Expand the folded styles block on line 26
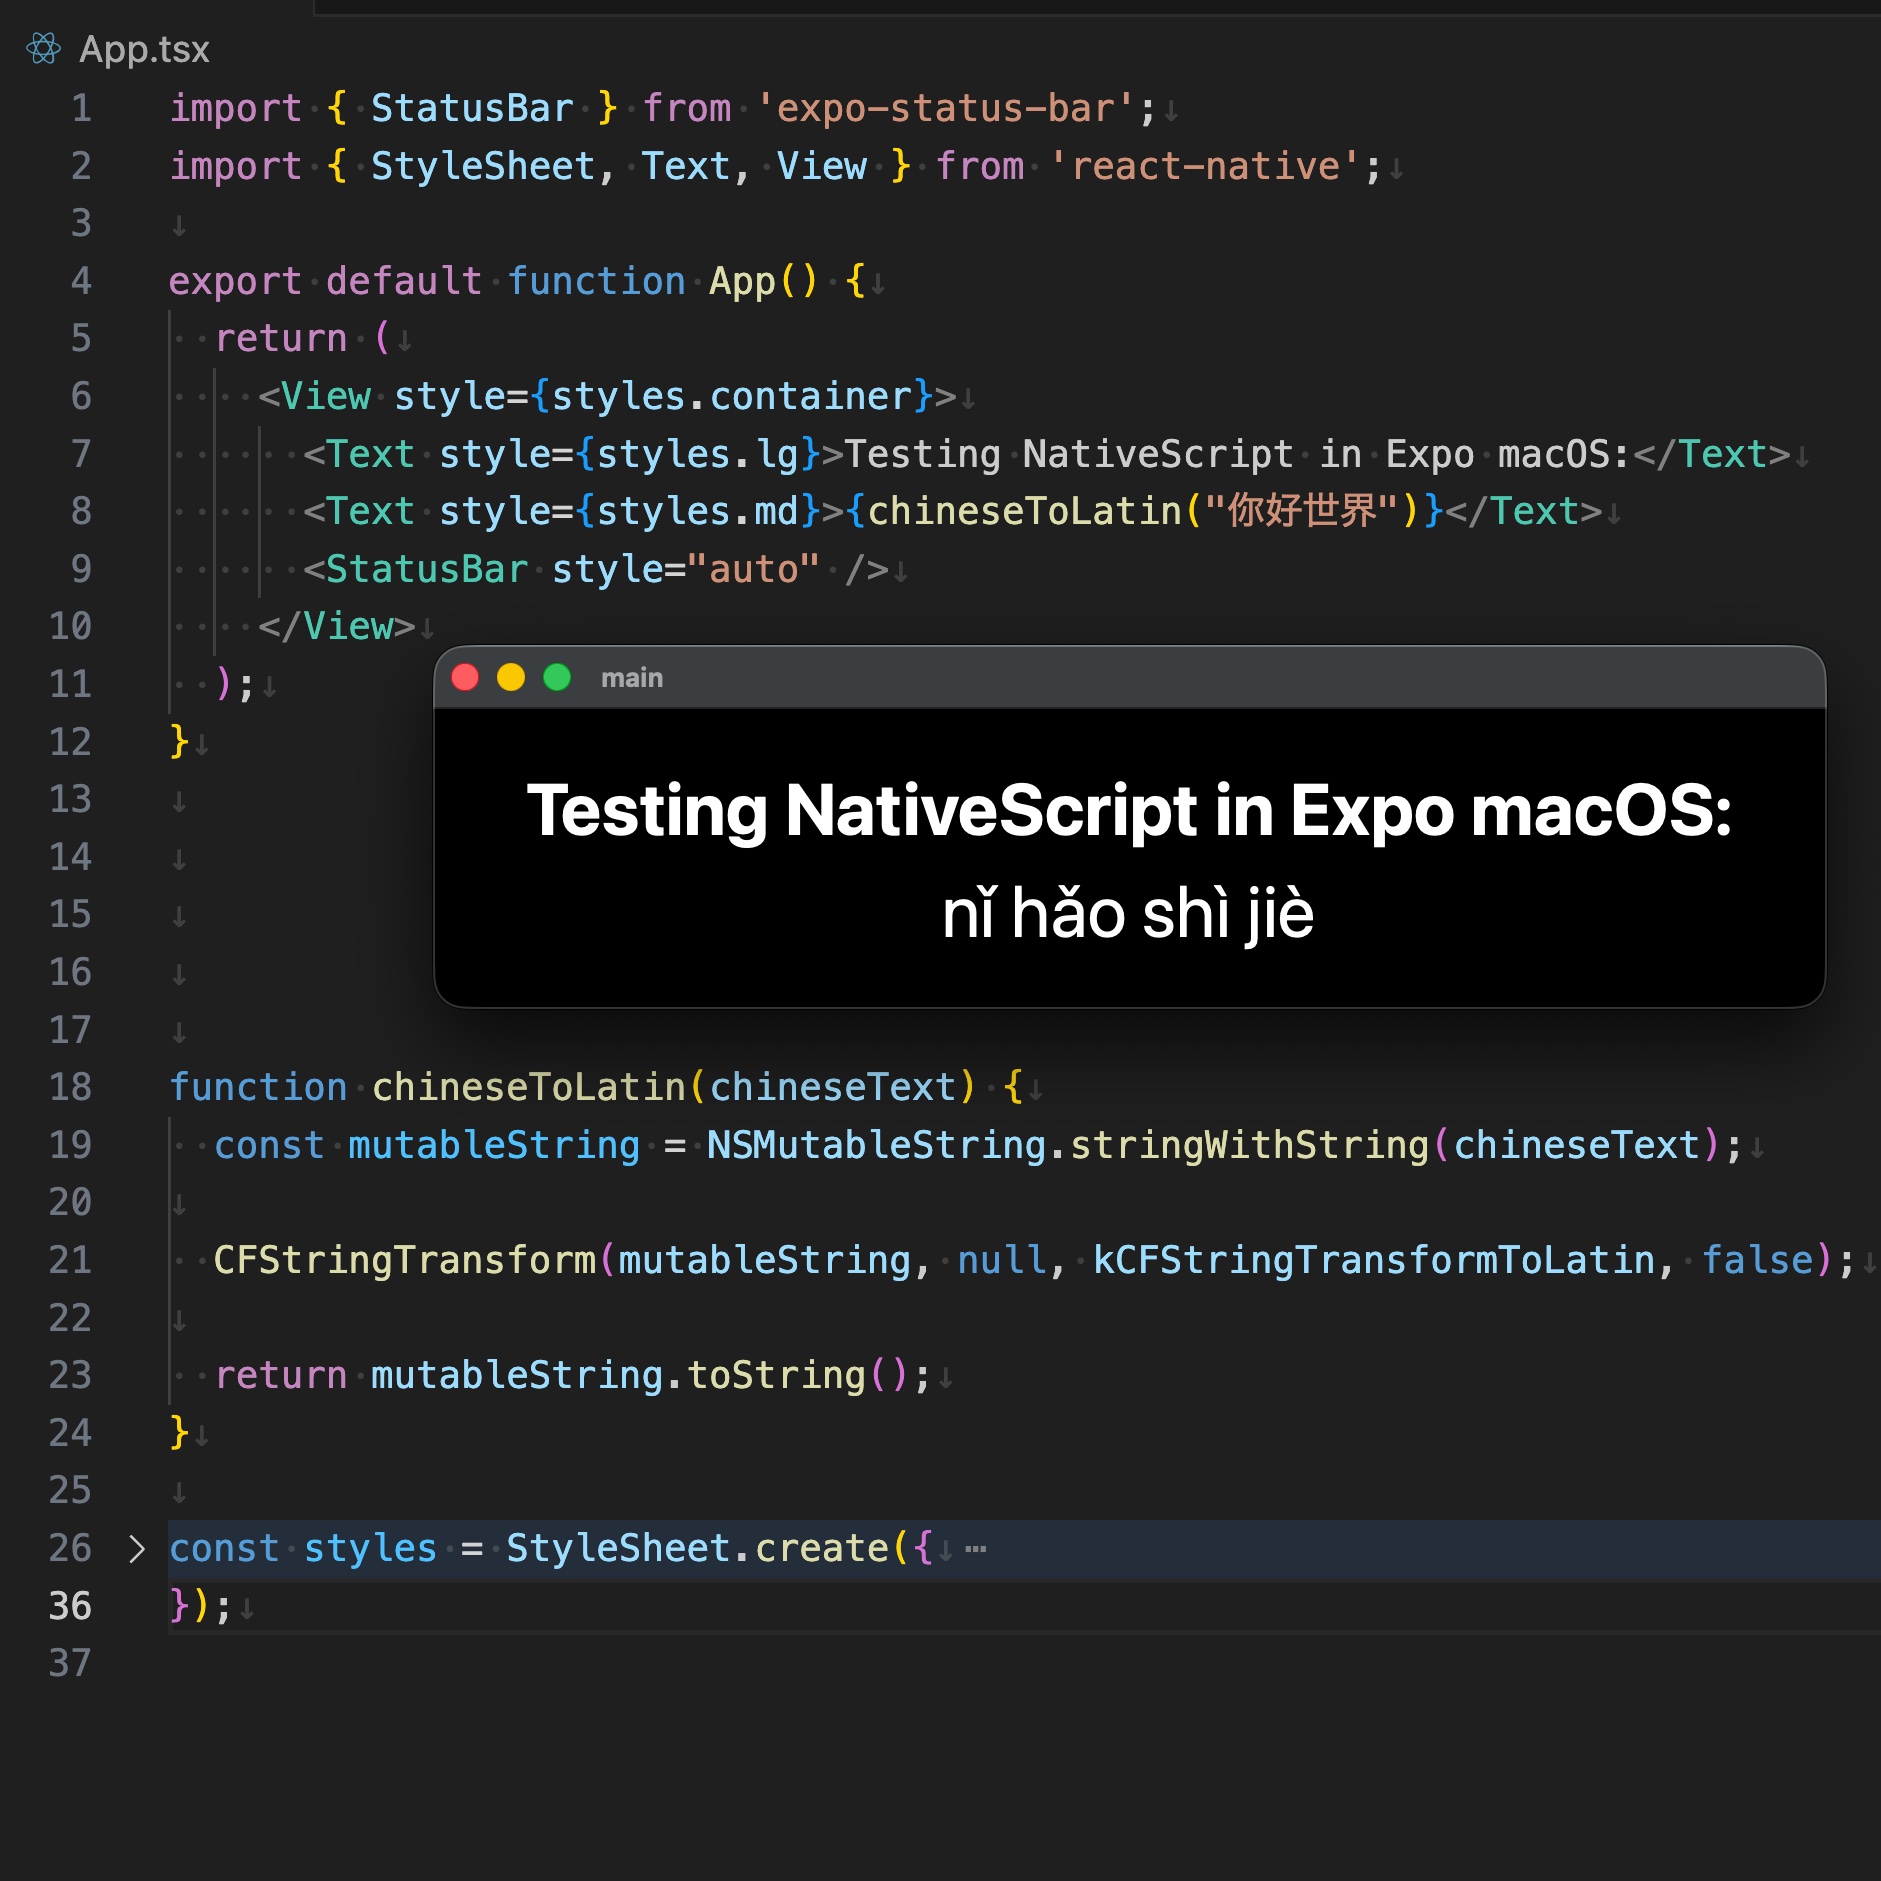The width and height of the screenshot is (1881, 1881). [x=137, y=1549]
